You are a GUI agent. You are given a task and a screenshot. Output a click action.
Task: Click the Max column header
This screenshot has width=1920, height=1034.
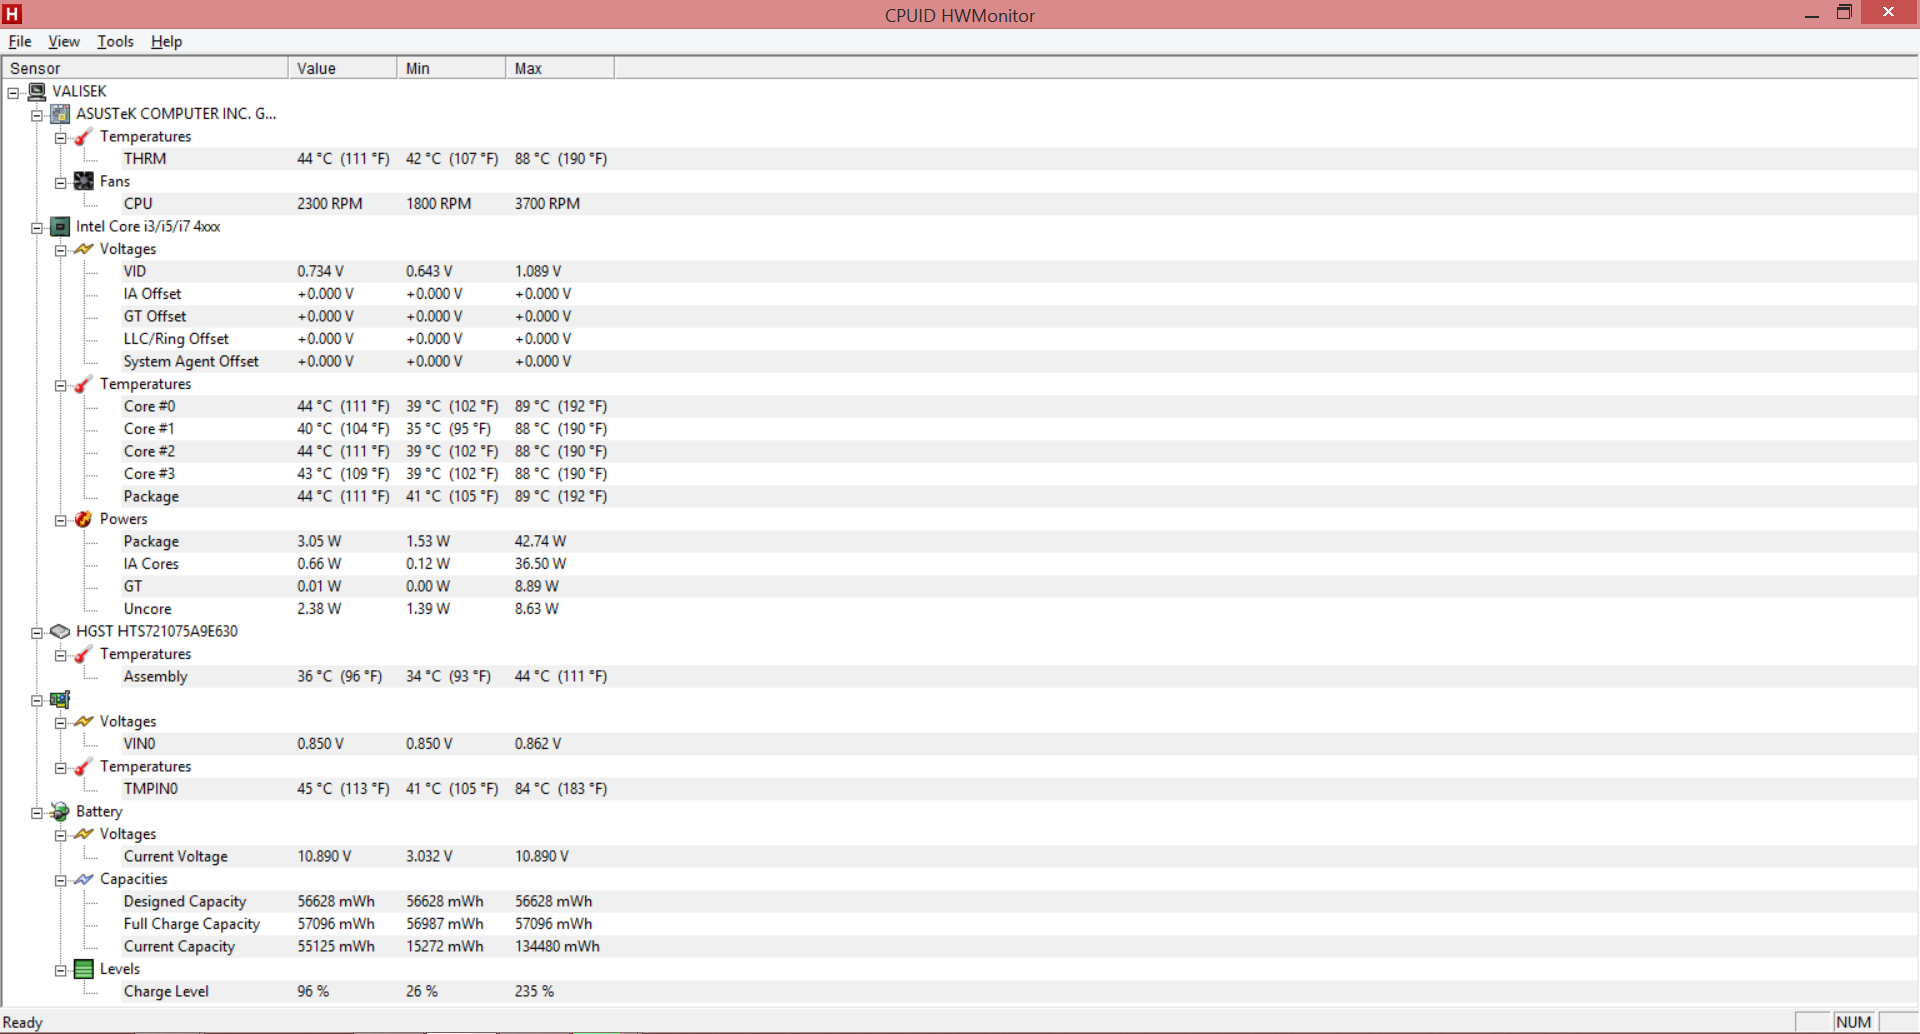pyautogui.click(x=560, y=68)
